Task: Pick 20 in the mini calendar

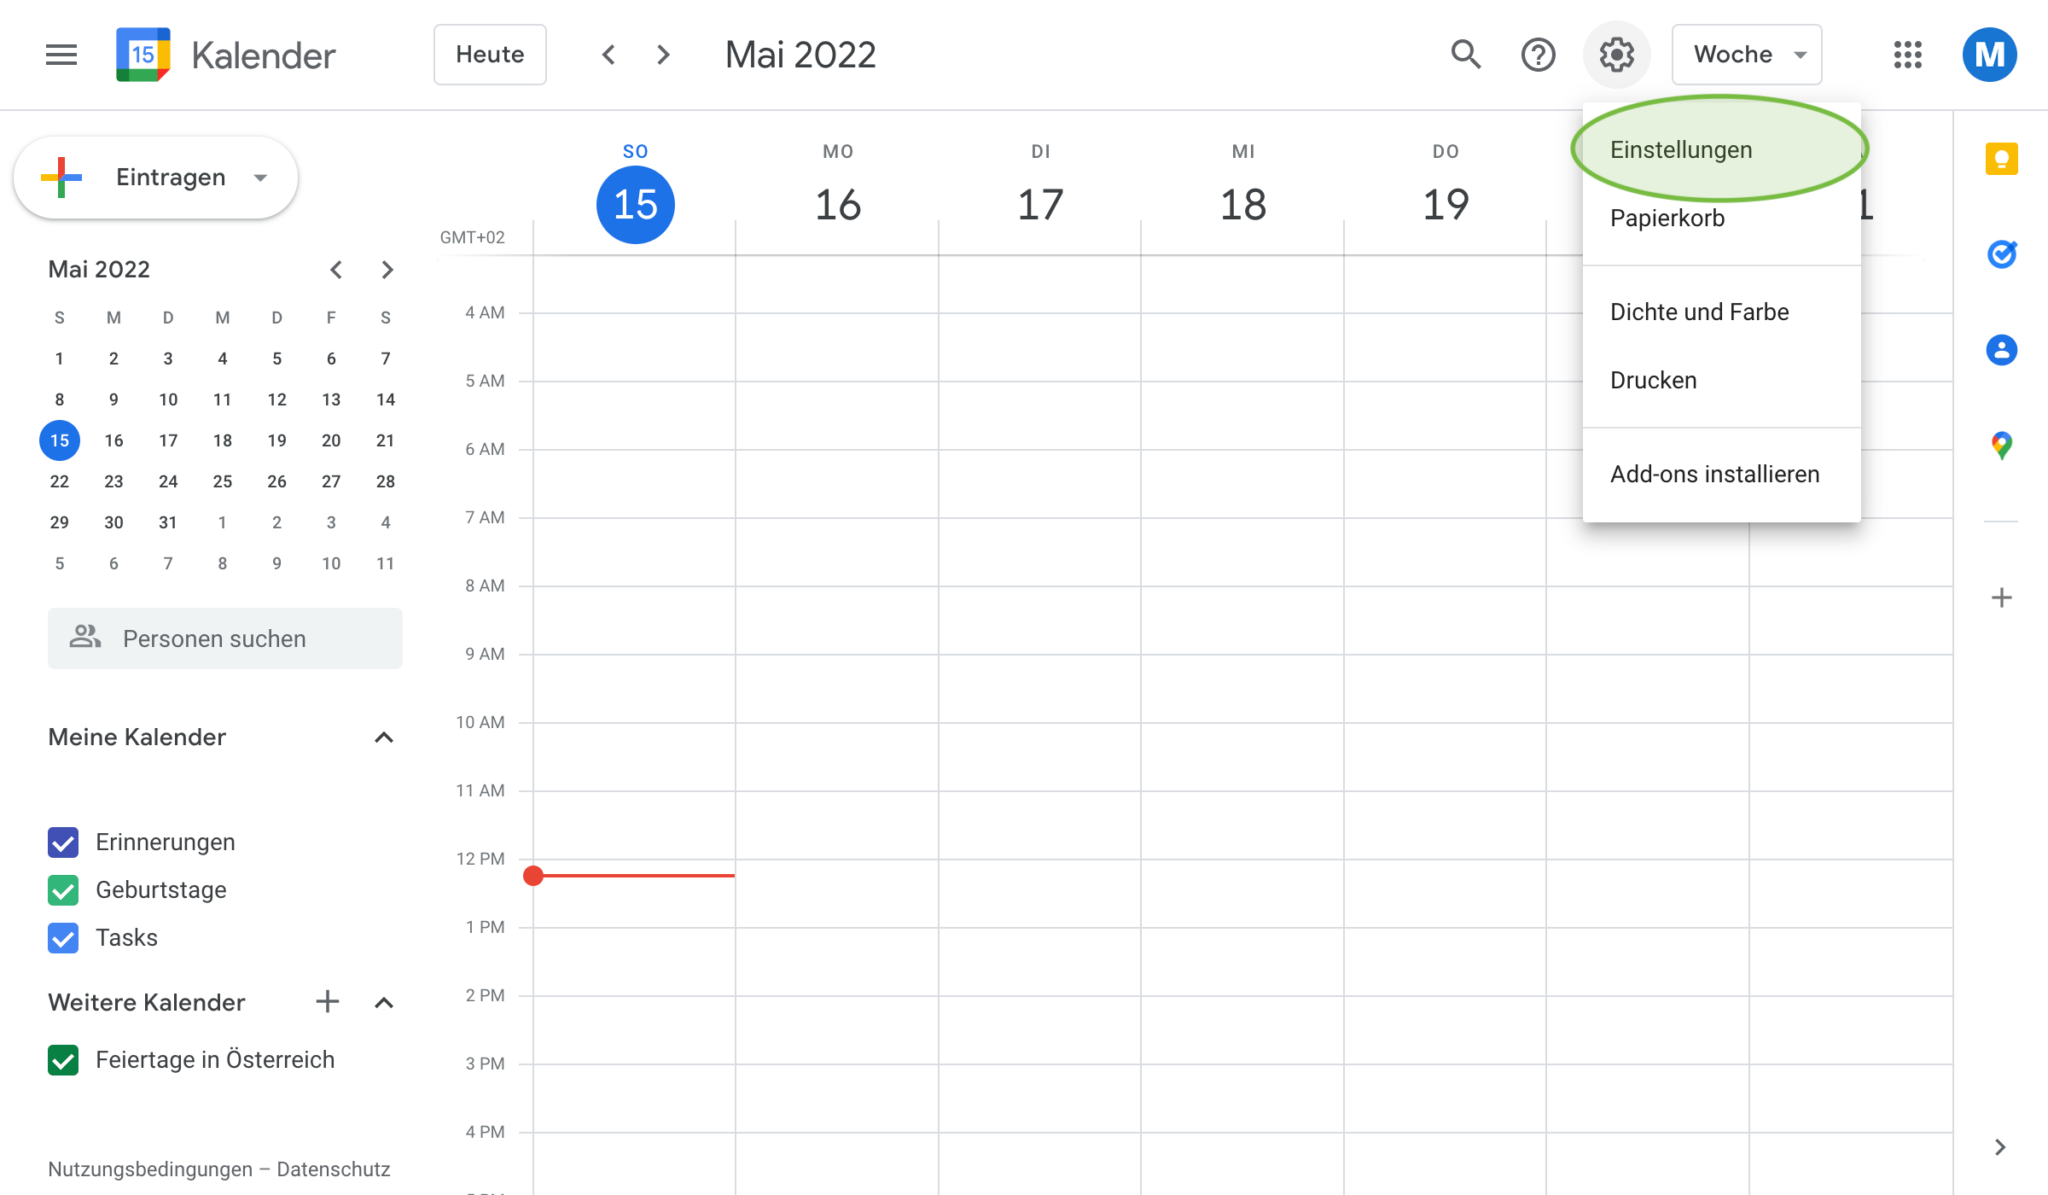Action: [331, 440]
